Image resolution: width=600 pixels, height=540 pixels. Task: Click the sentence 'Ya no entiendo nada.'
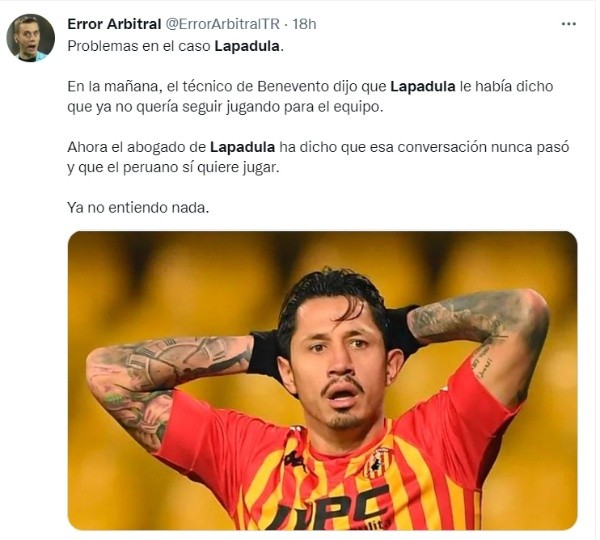(x=138, y=207)
